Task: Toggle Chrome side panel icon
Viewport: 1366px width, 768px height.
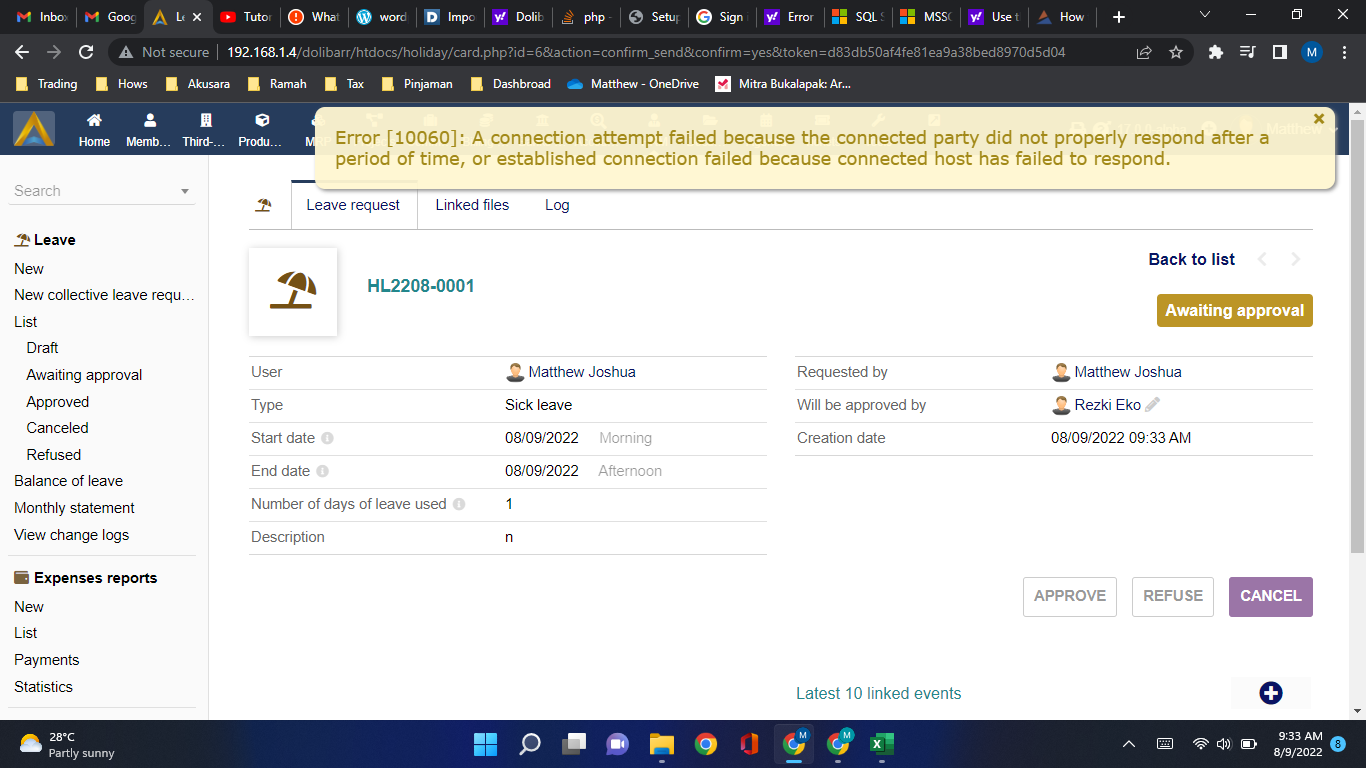Action: point(1279,52)
